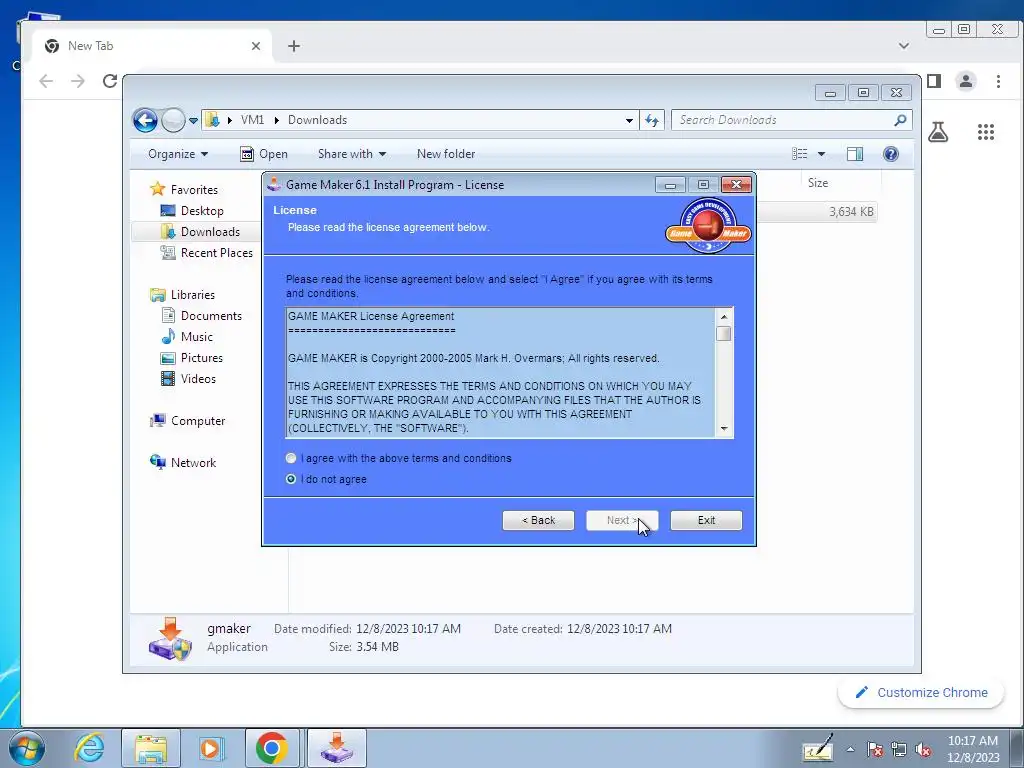Click the search magnifier icon in Explorer
The width and height of the screenshot is (1024, 768).
(x=901, y=120)
